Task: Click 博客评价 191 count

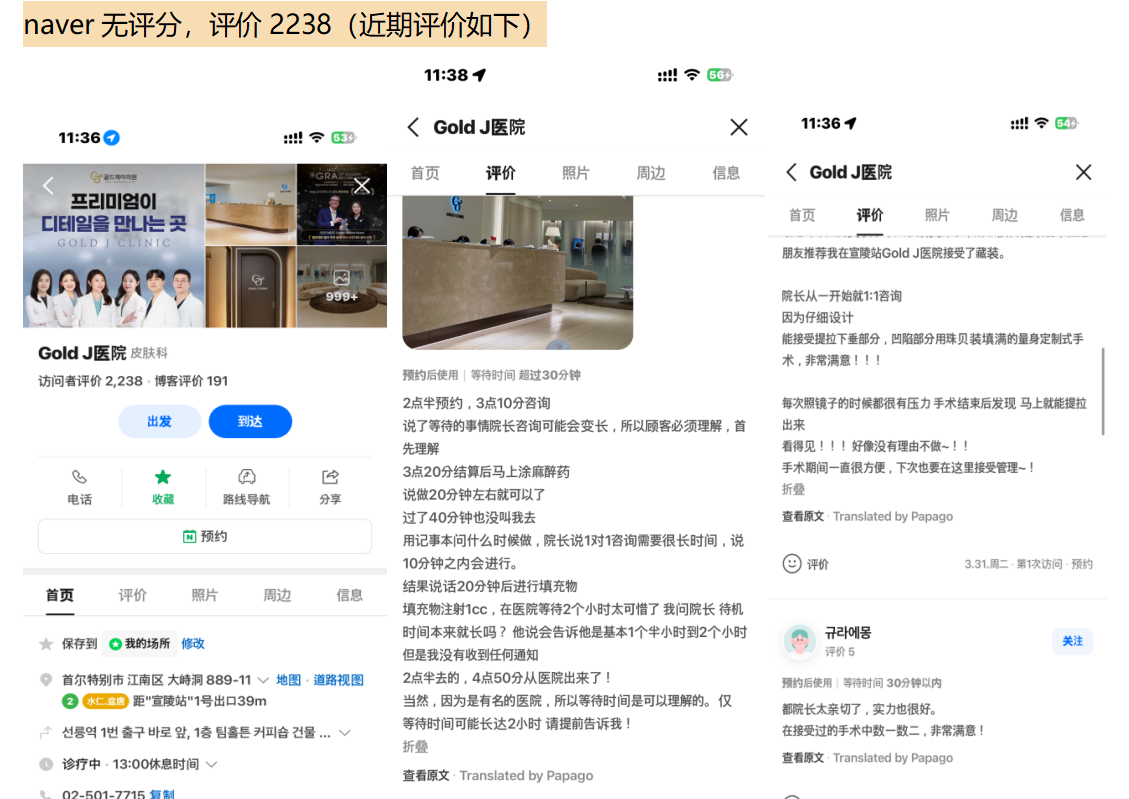Action: click(191, 381)
